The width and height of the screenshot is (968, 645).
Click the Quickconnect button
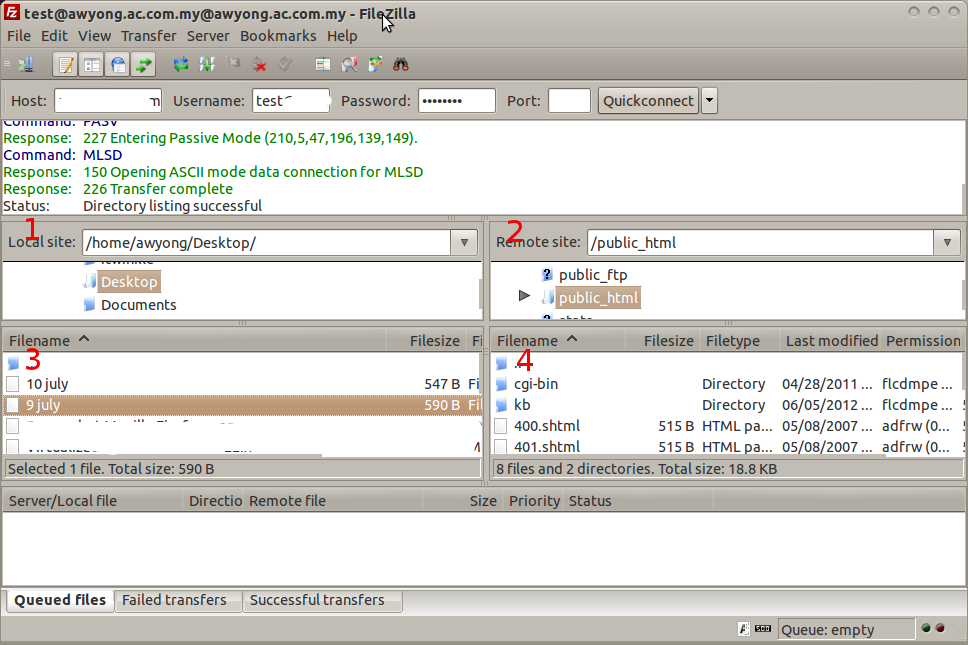(648, 101)
